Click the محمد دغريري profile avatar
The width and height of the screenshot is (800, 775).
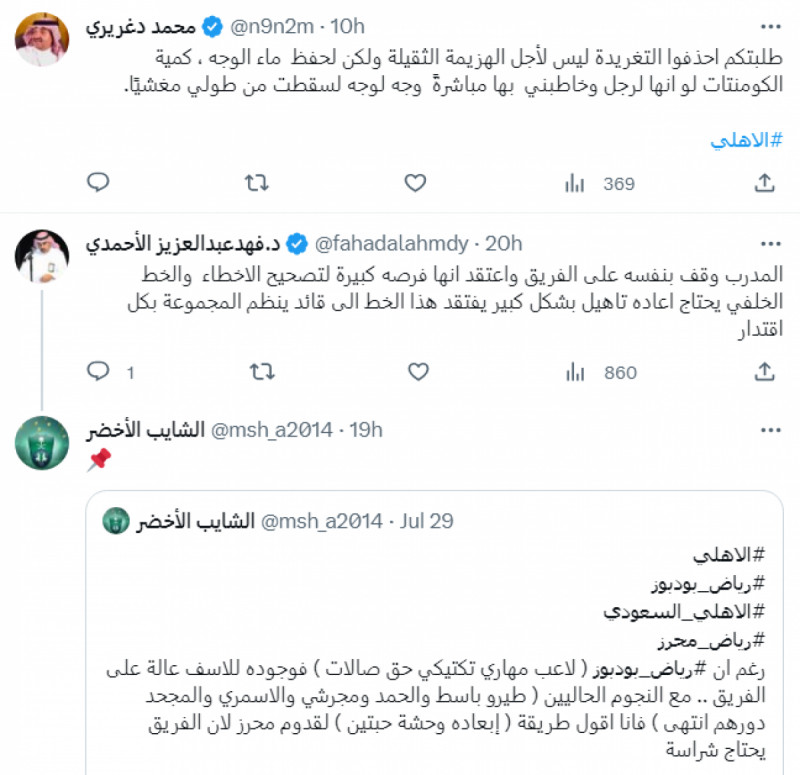click(41, 38)
